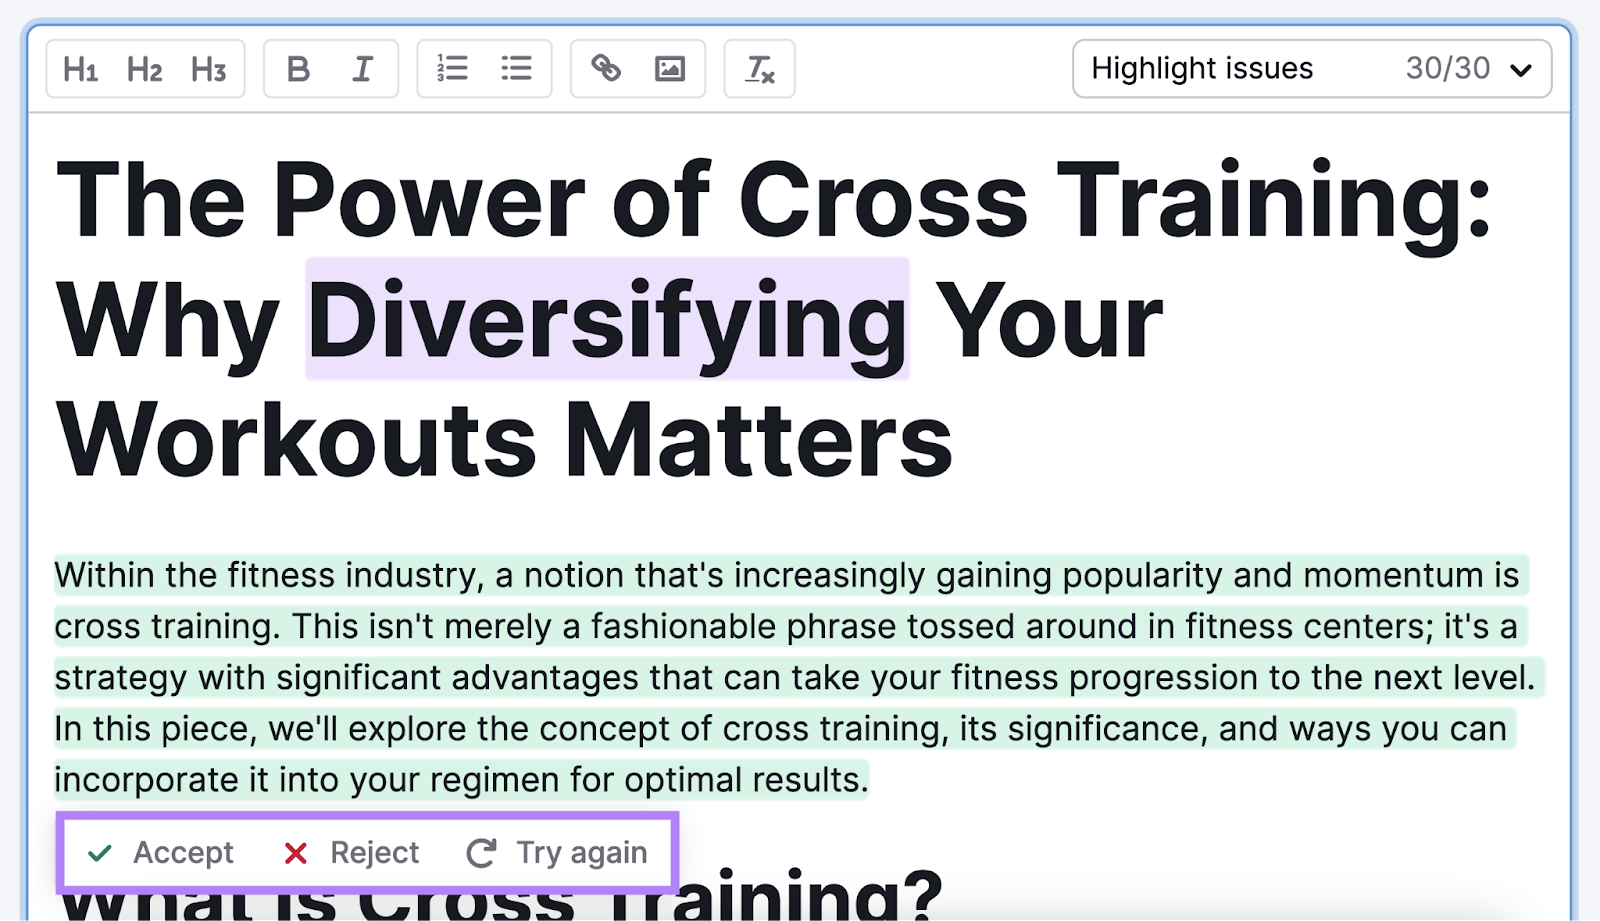
Task: Toggle bold formatting
Action: click(298, 69)
